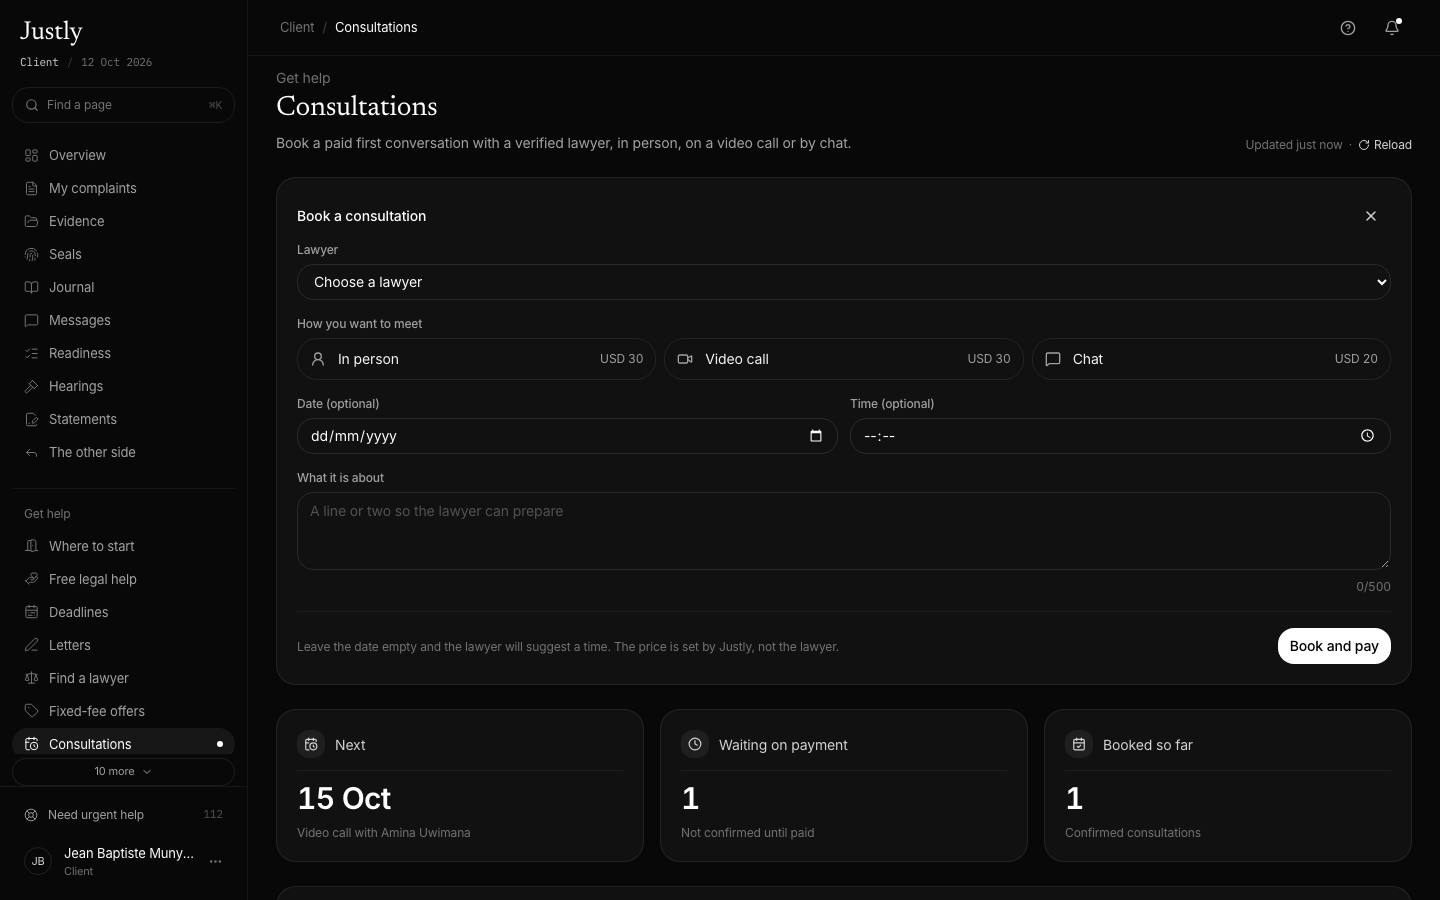The height and width of the screenshot is (900, 1440).
Task: Open the date picker calendar icon
Action: [816, 436]
